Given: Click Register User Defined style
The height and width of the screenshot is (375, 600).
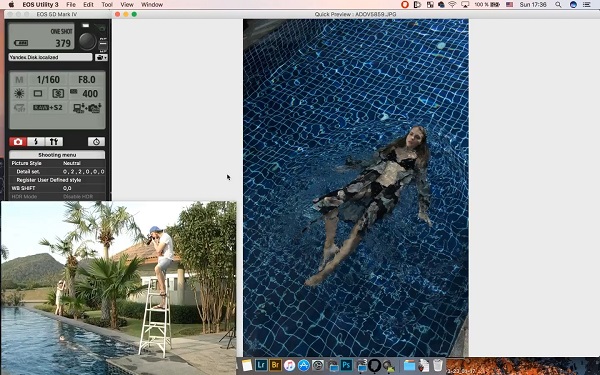Looking at the screenshot, I should click(49, 180).
